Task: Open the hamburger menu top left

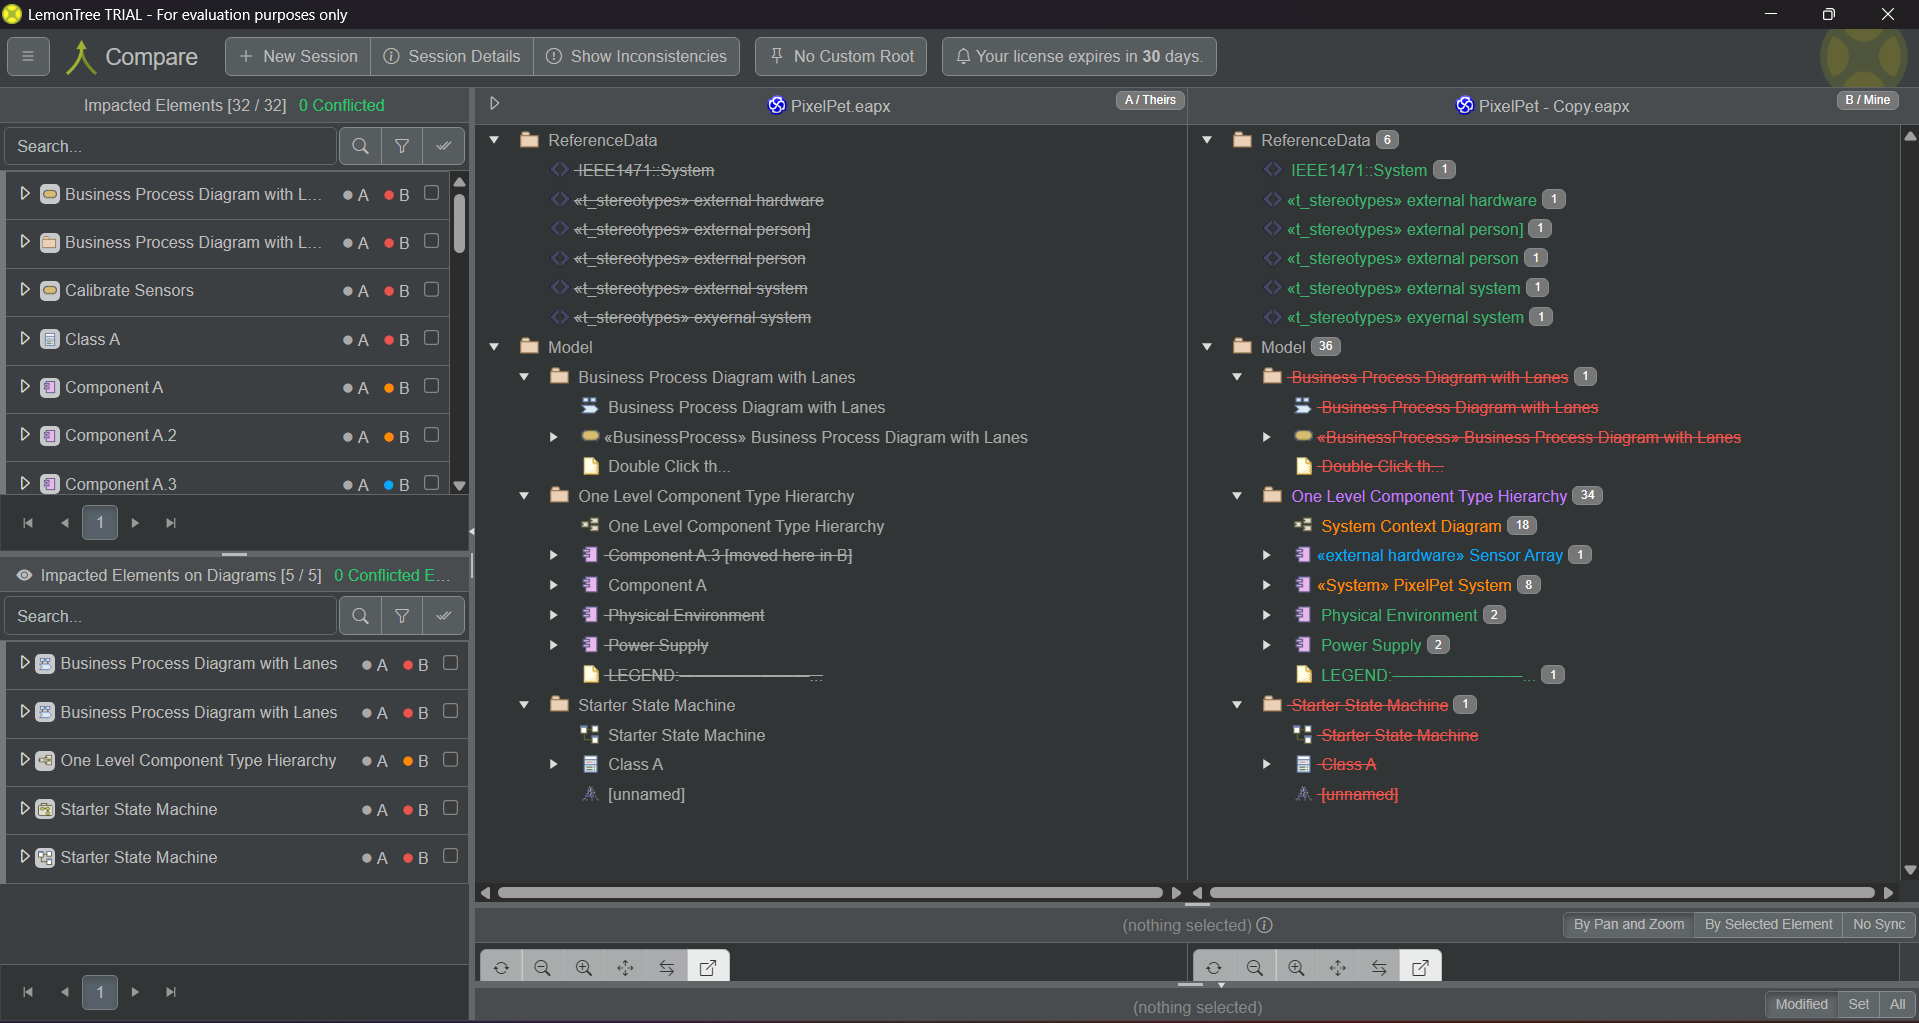Action: click(x=28, y=56)
